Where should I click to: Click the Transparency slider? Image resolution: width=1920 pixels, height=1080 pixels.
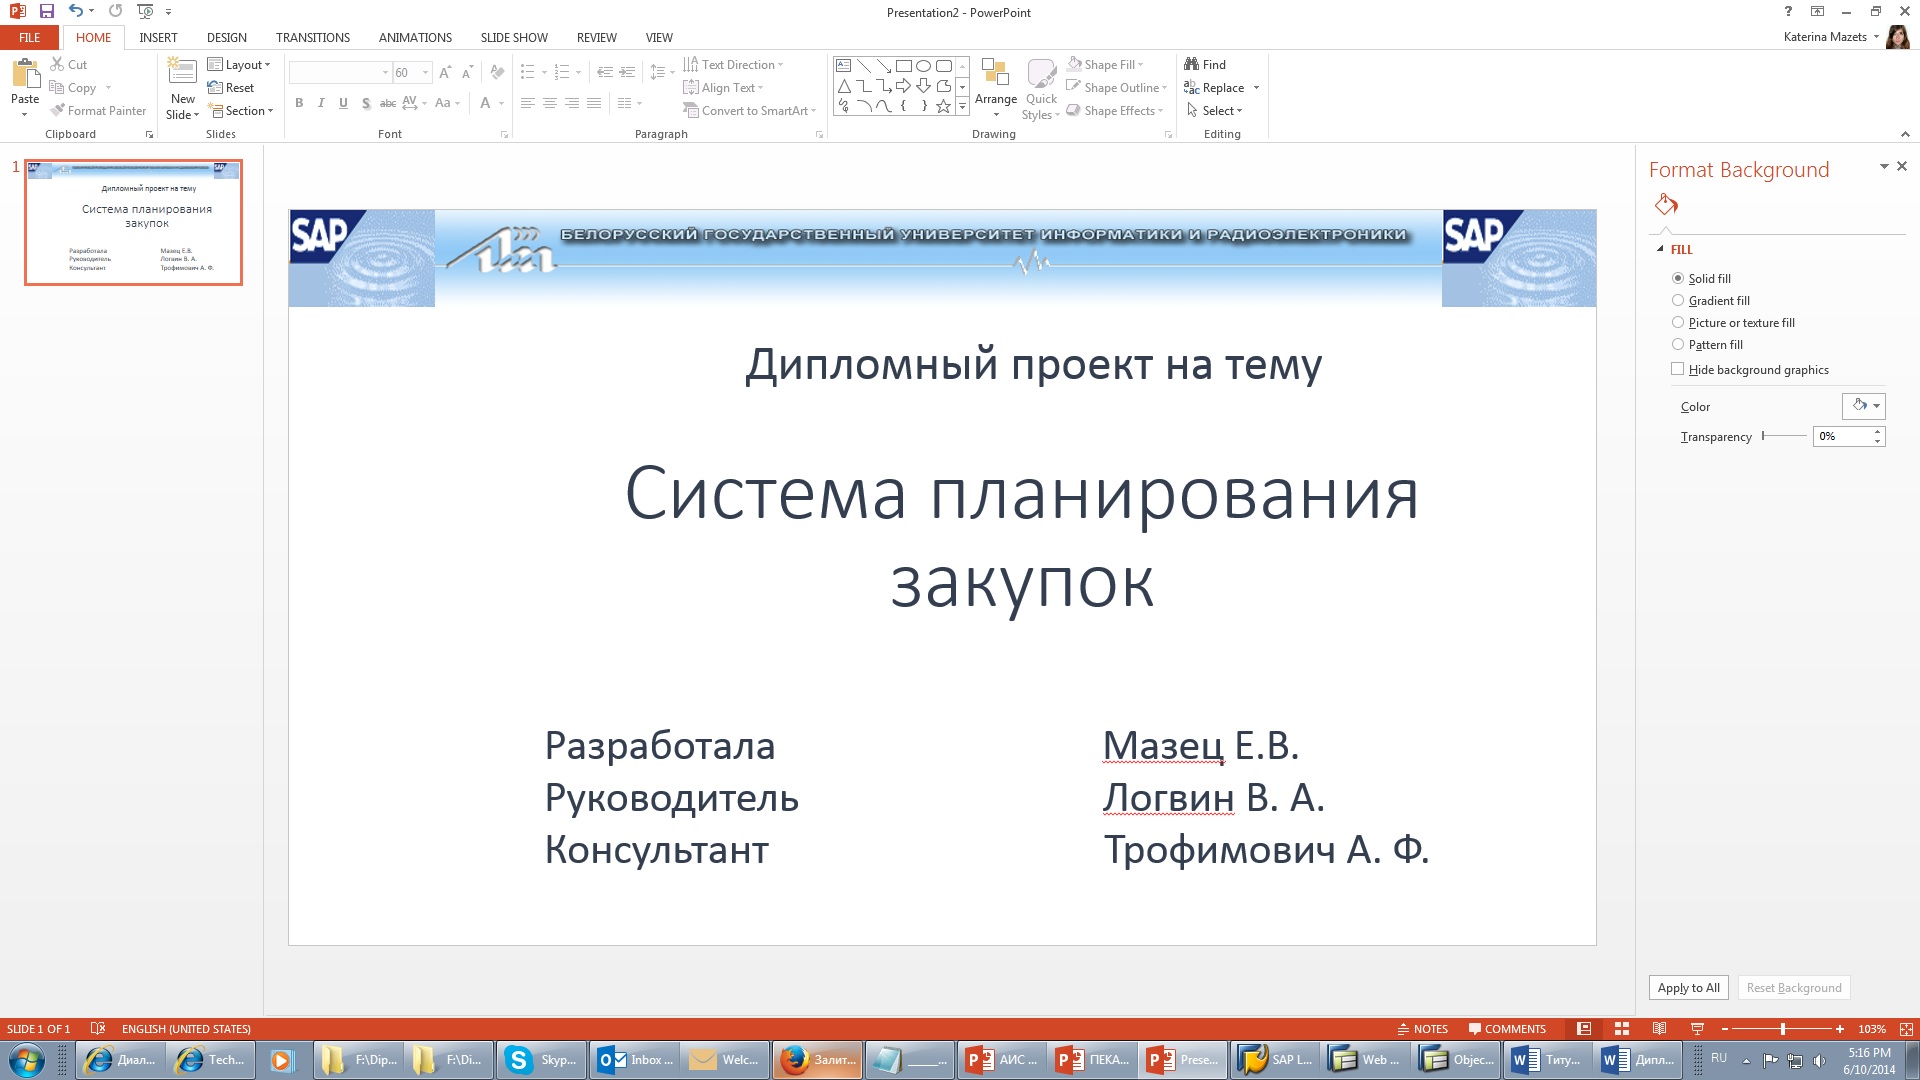click(1784, 436)
